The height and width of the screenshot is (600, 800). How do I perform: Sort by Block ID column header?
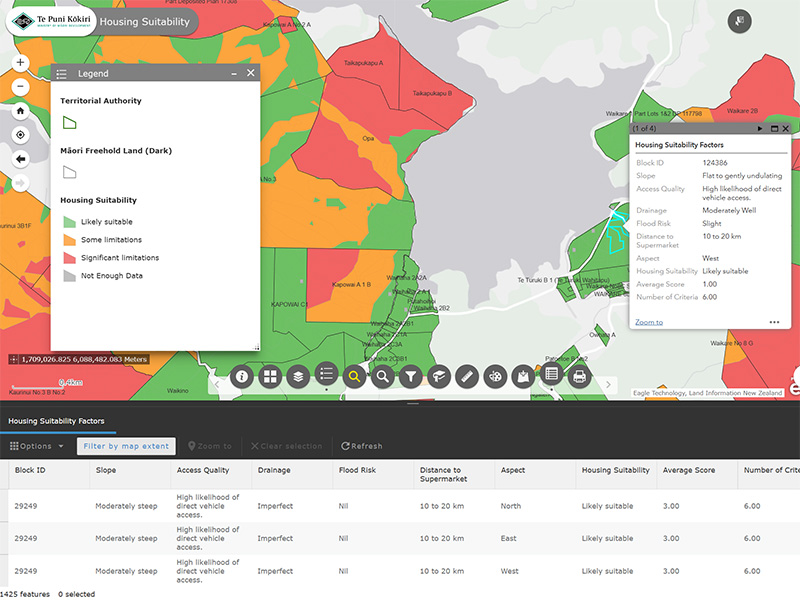tap(28, 470)
